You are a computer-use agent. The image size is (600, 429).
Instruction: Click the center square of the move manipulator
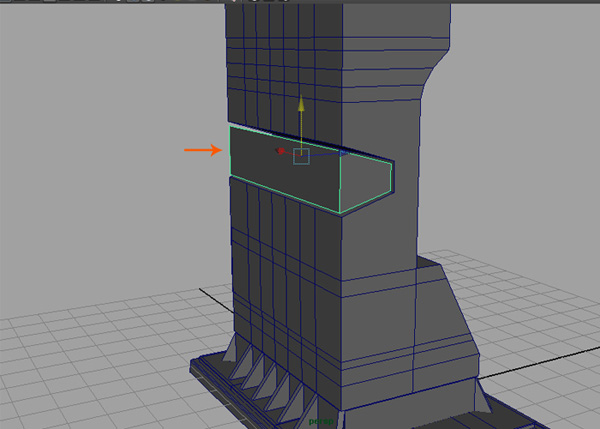click(x=301, y=156)
